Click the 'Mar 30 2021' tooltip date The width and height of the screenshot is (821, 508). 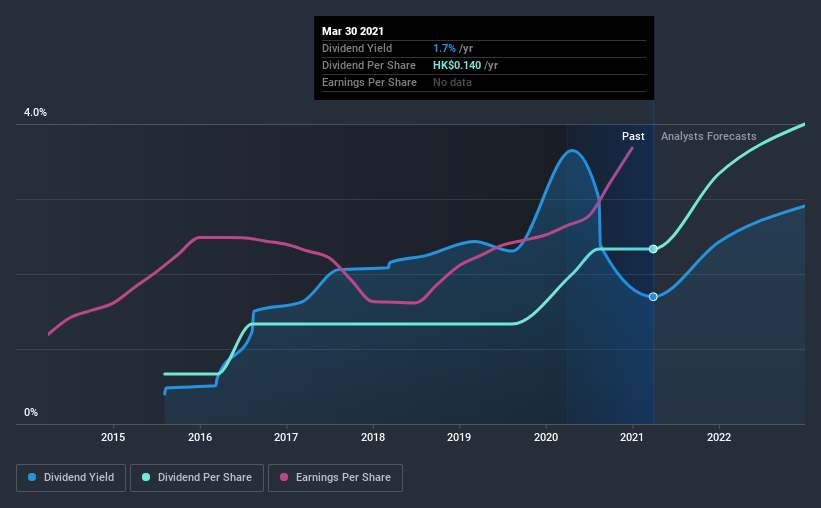click(x=352, y=31)
